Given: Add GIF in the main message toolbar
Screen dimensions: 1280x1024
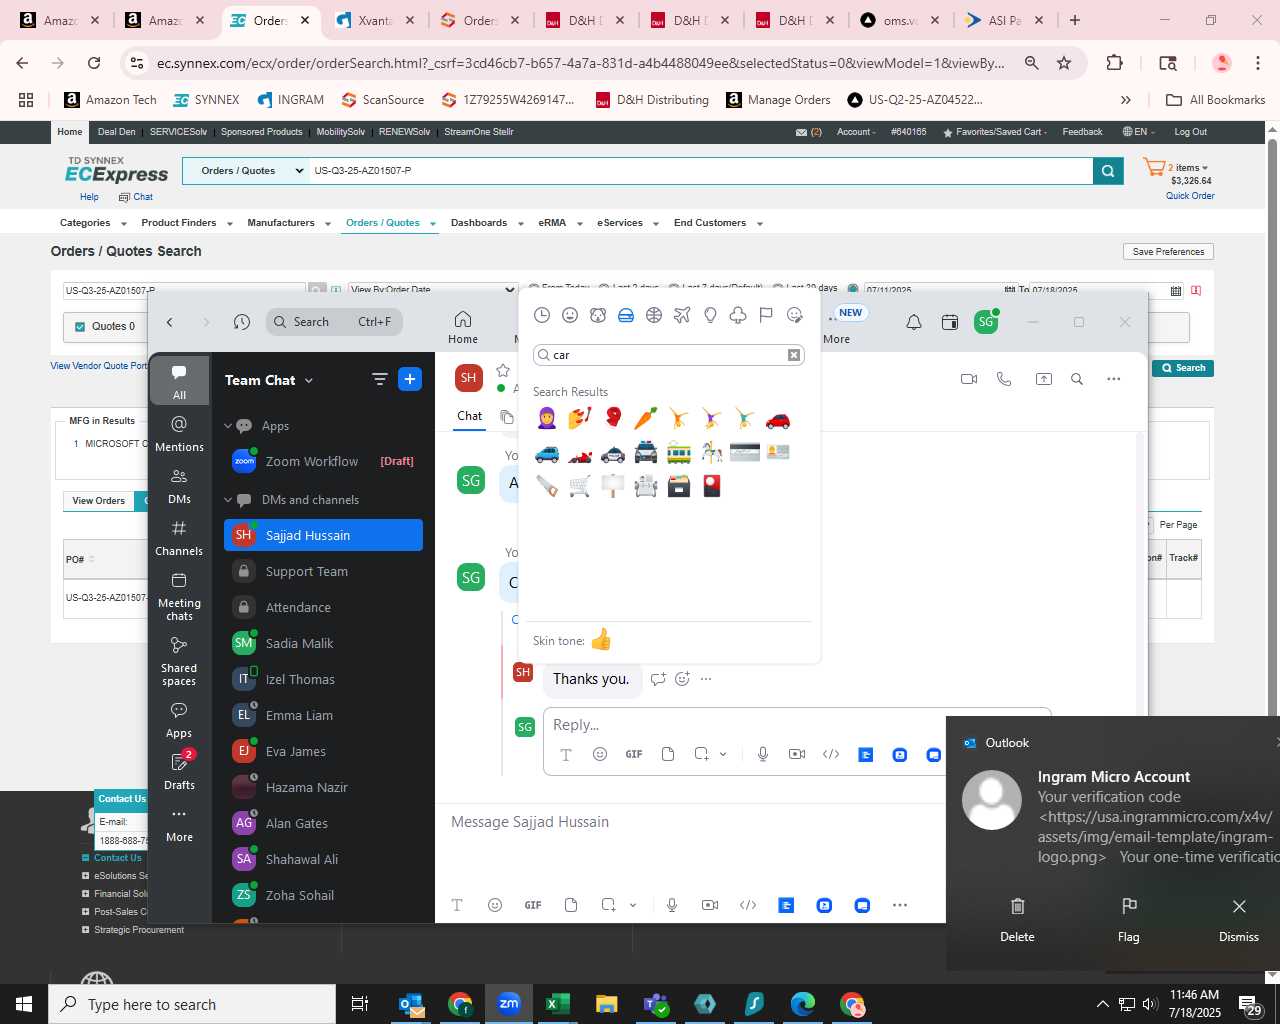Looking at the screenshot, I should (x=533, y=905).
